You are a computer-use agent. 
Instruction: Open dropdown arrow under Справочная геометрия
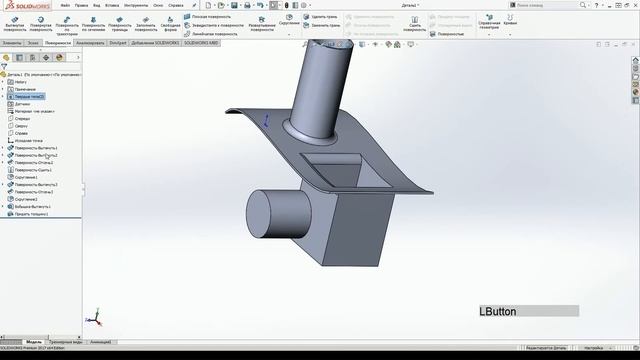tap(489, 35)
